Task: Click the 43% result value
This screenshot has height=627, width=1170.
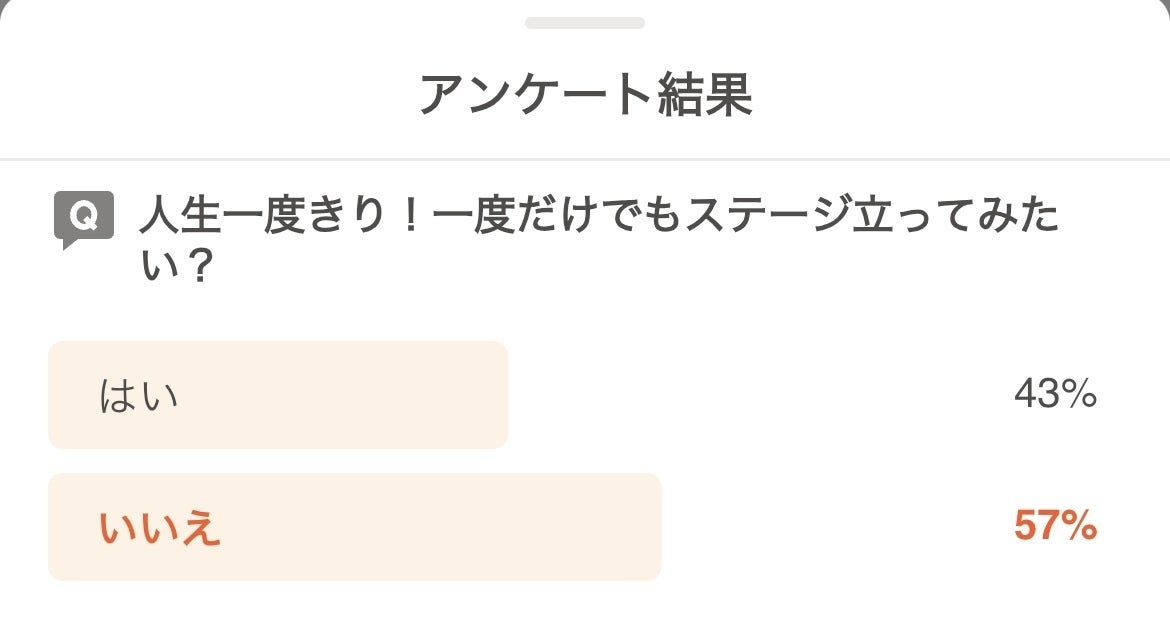Action: coord(1055,396)
